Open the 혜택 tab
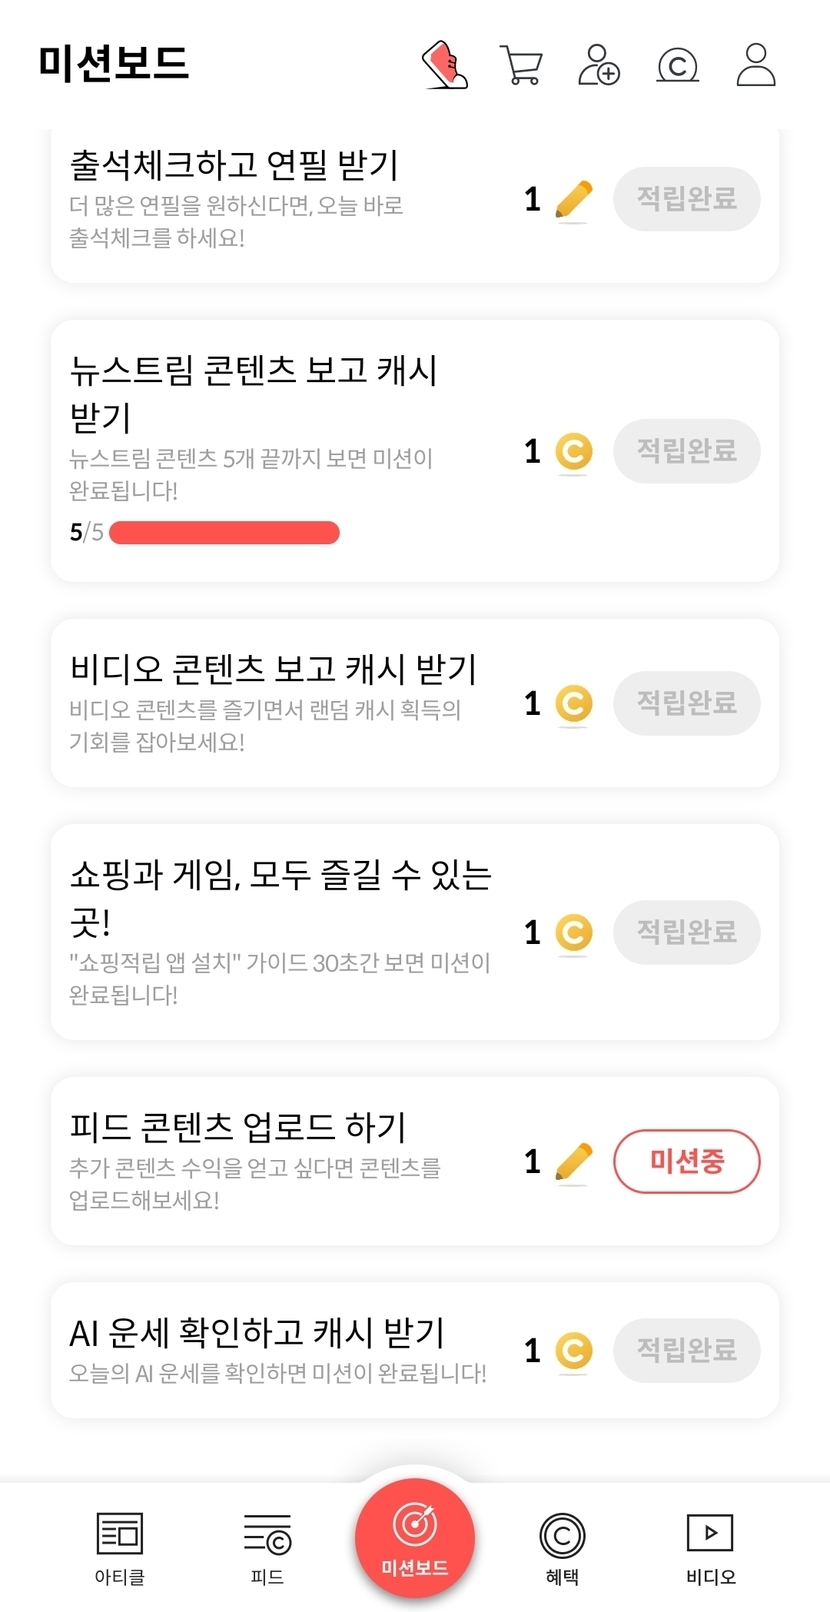 click(x=562, y=1547)
